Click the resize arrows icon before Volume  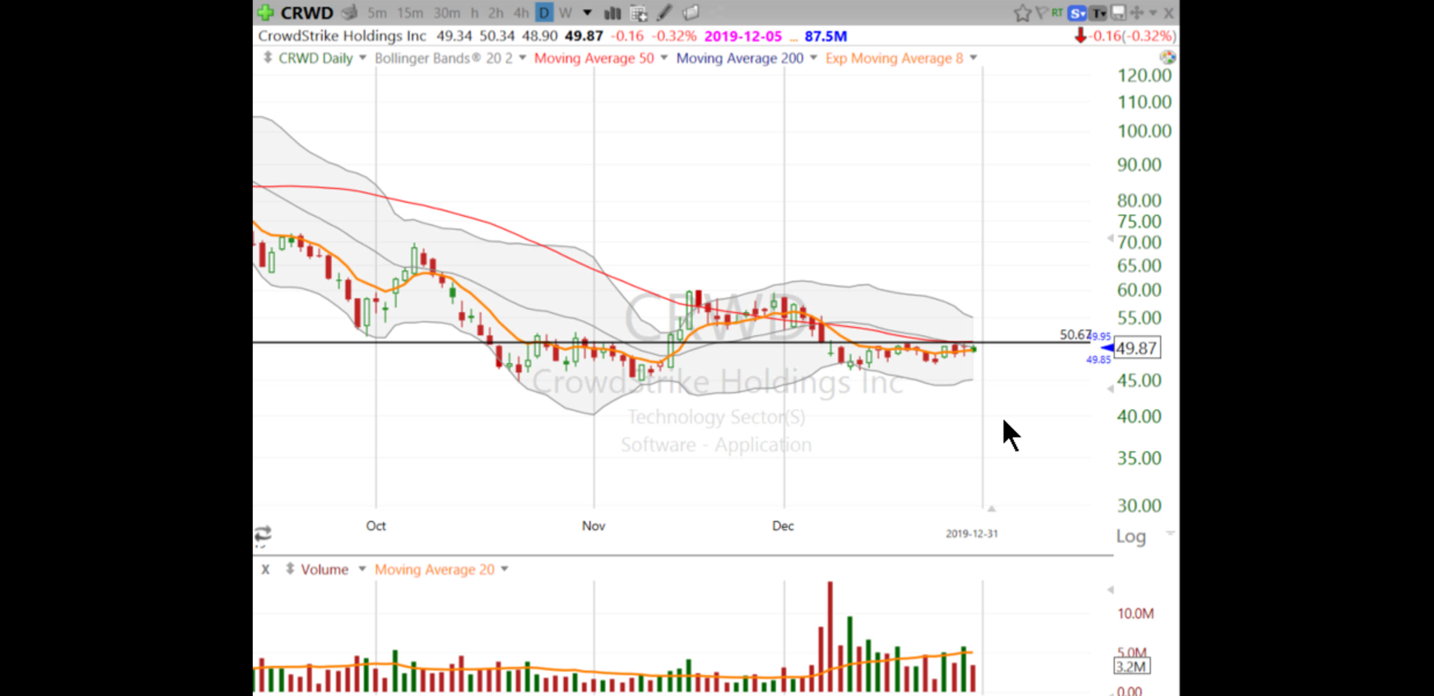[290, 569]
